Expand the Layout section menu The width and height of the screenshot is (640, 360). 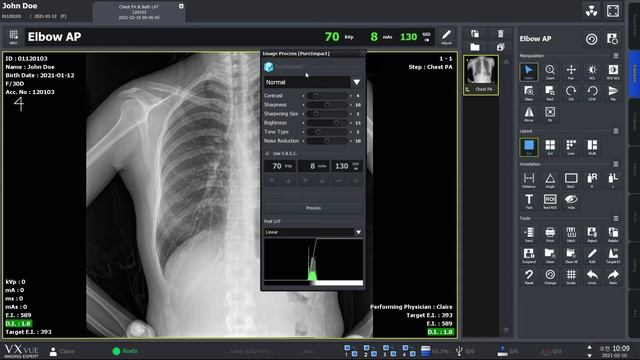pyautogui.click(x=616, y=131)
